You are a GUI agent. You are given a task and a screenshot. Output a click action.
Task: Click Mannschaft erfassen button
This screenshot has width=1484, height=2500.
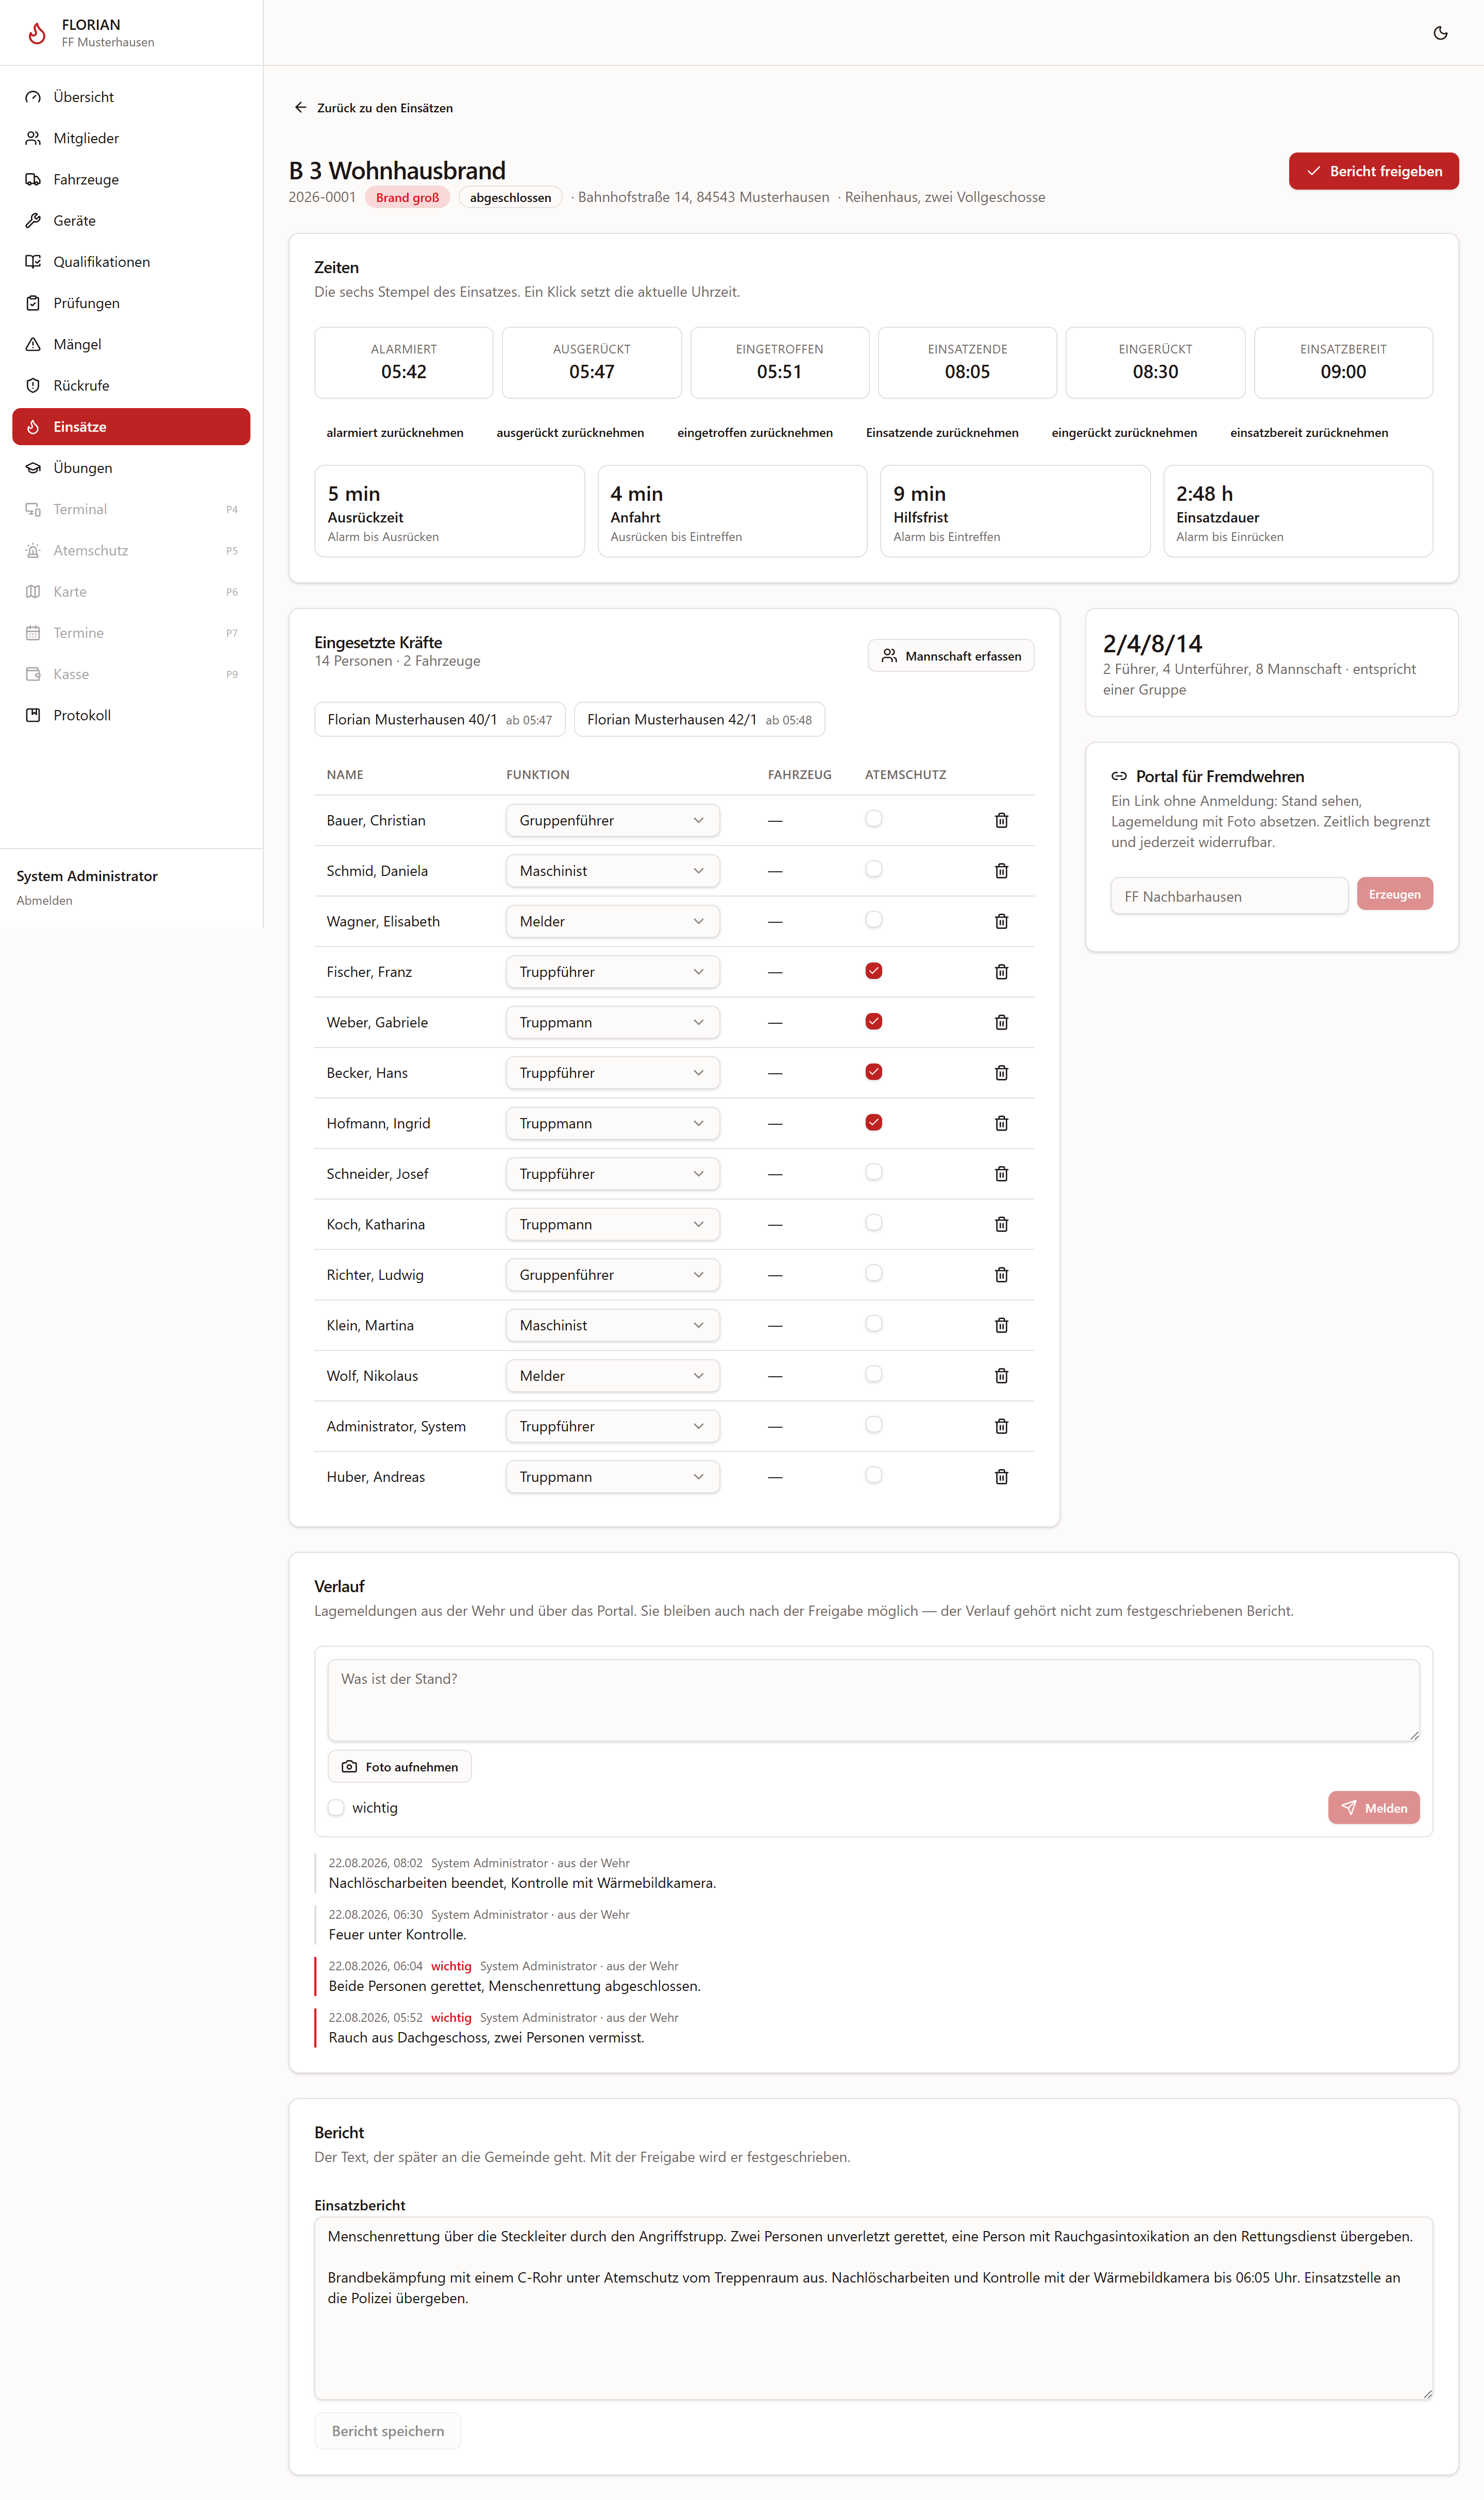[x=951, y=656]
